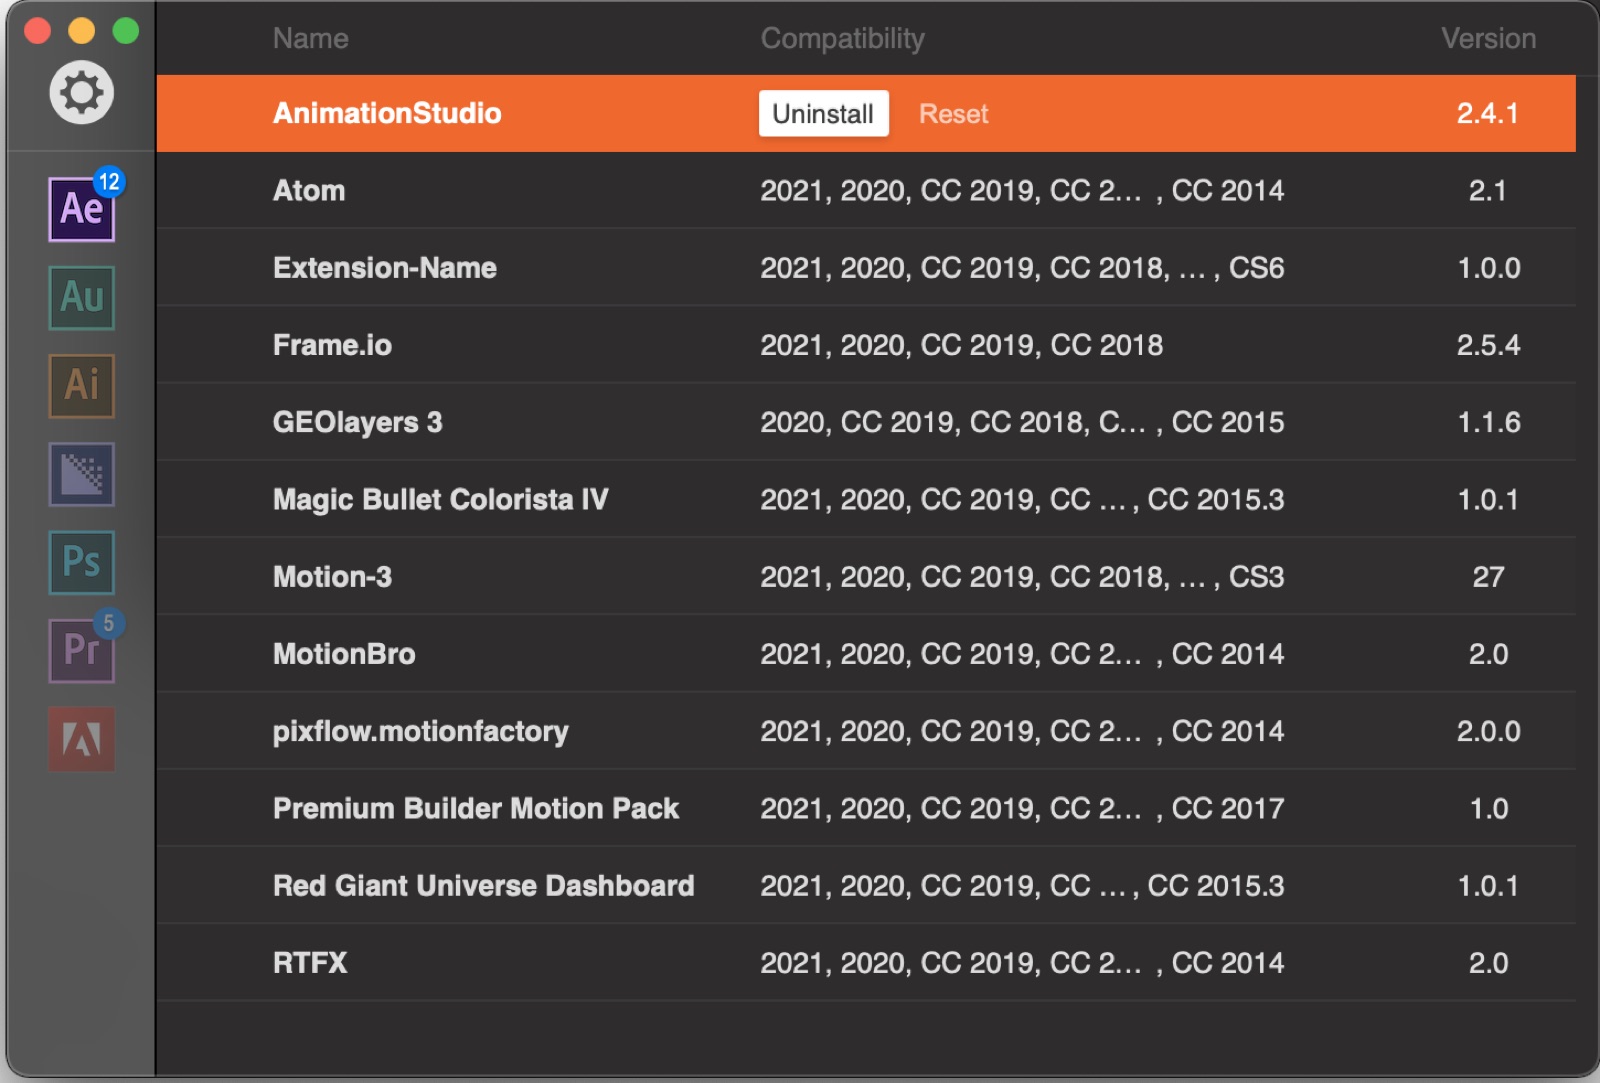This screenshot has width=1600, height=1083.
Task: Select the Media Encoder app icon
Action: (x=82, y=474)
